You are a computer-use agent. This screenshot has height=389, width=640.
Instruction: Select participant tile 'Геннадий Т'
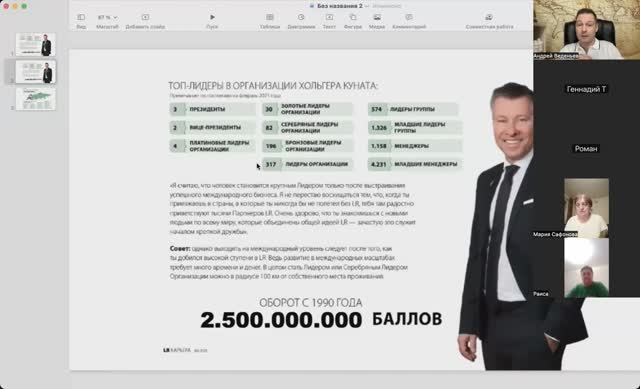pyautogui.click(x=586, y=89)
